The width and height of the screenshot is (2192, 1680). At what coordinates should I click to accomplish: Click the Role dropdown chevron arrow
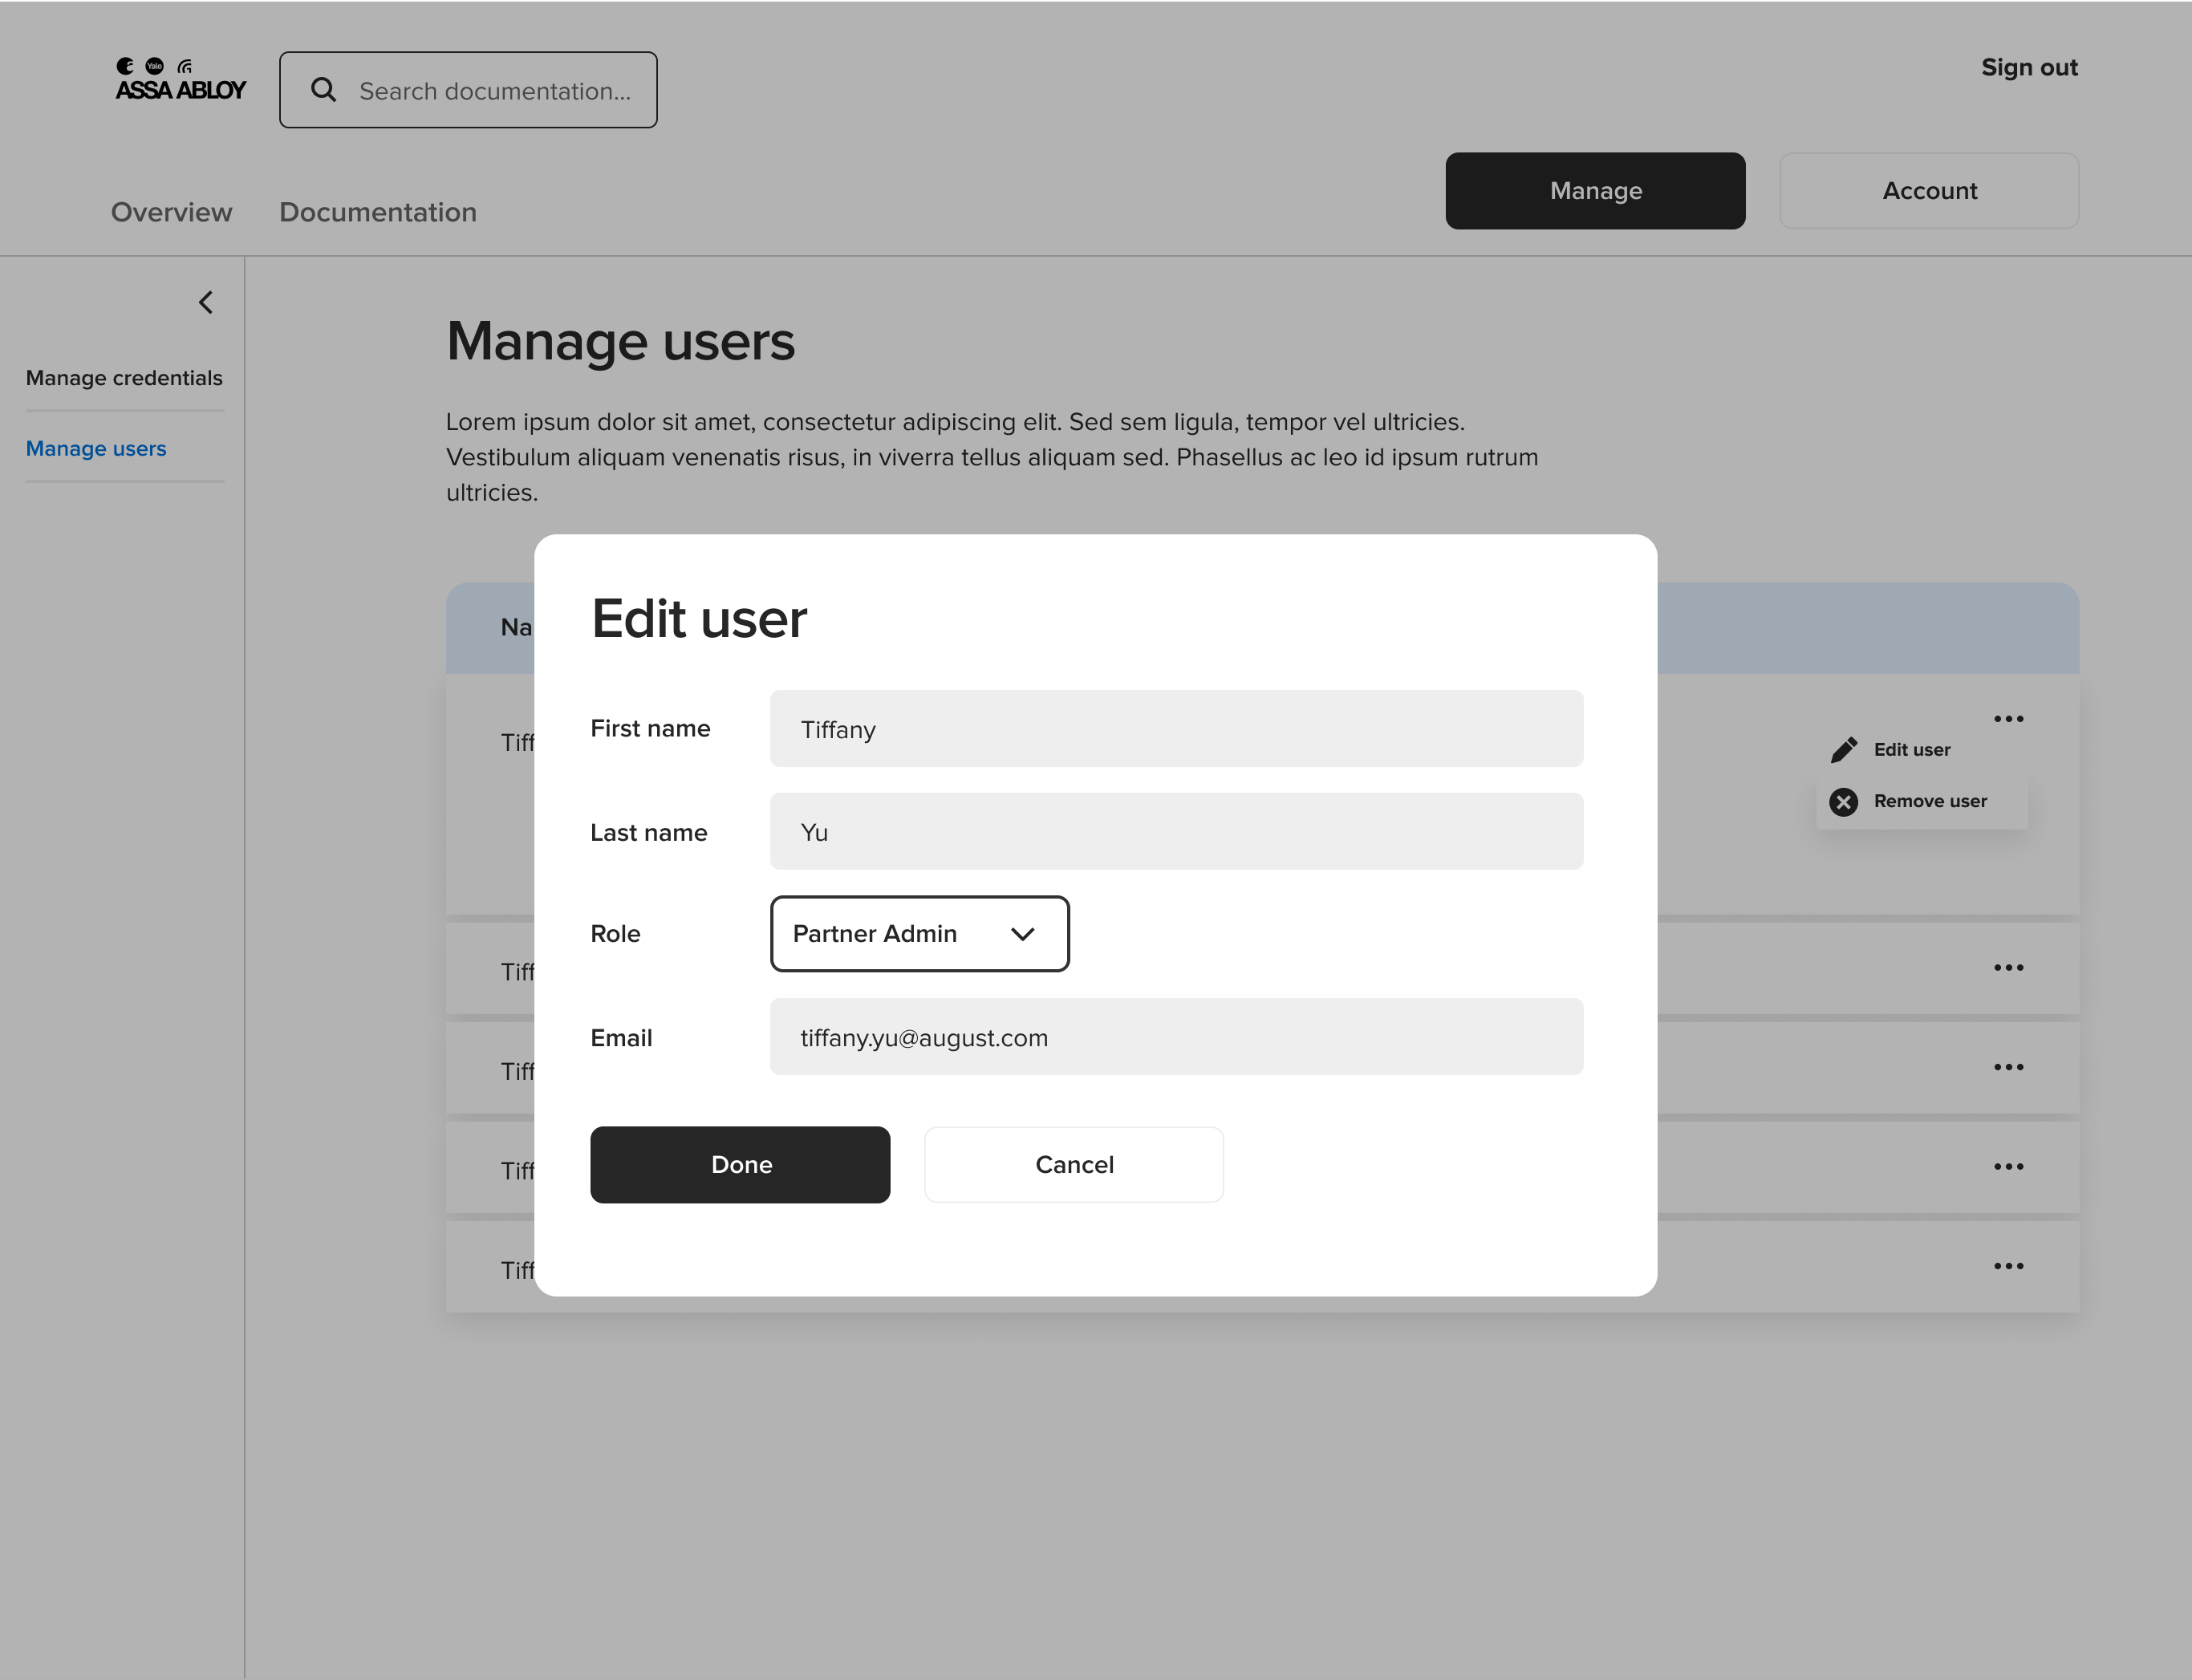[1022, 934]
